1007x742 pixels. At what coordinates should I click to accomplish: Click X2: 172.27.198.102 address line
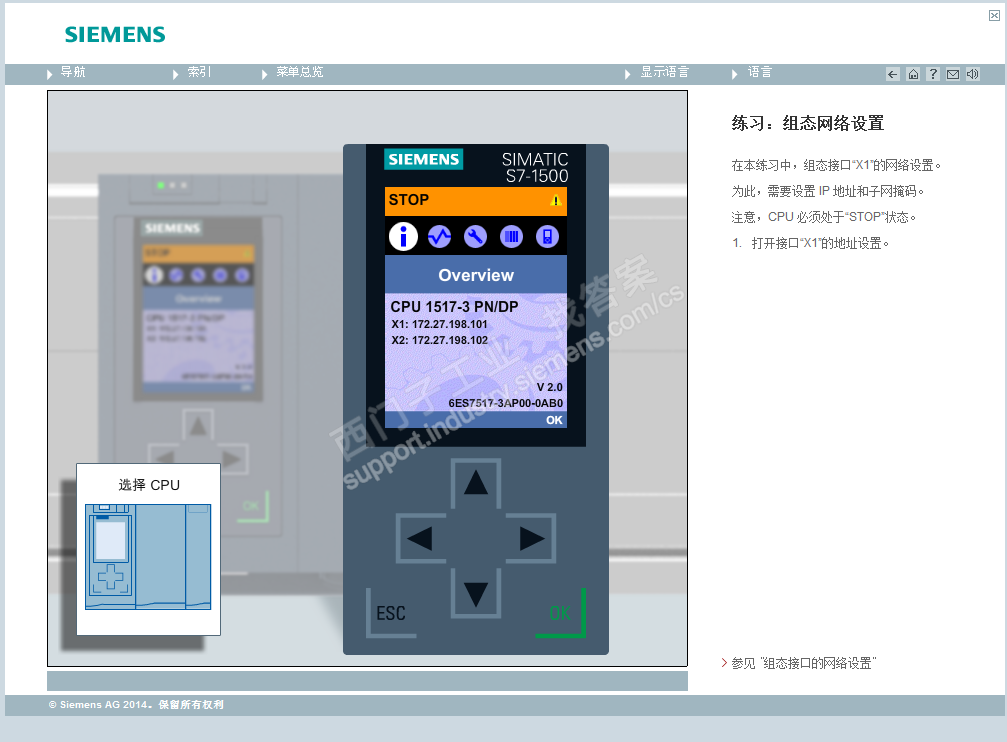[x=439, y=340]
